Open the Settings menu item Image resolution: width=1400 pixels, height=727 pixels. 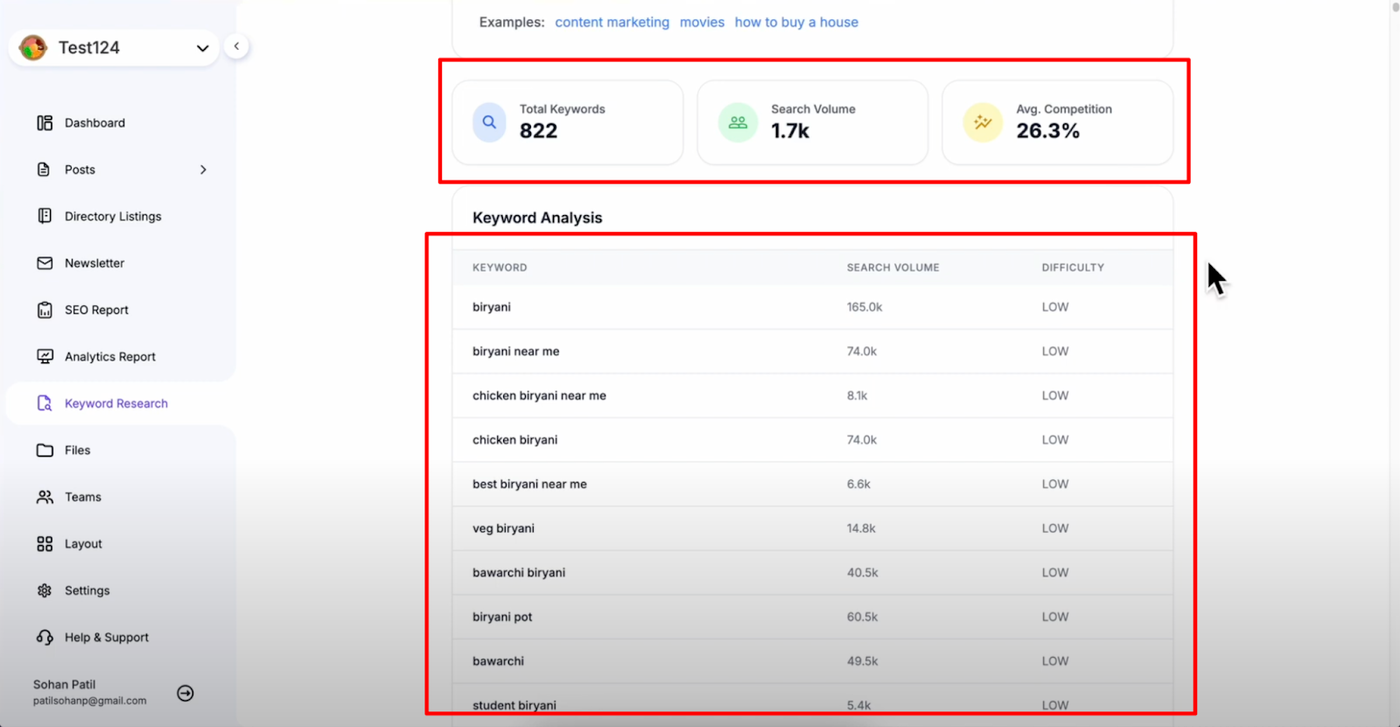(87, 591)
